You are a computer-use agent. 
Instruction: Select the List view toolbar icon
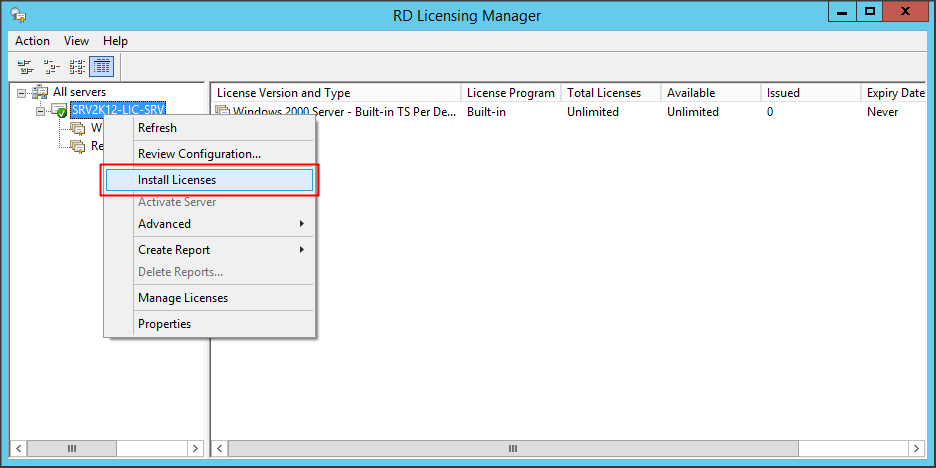(76, 67)
